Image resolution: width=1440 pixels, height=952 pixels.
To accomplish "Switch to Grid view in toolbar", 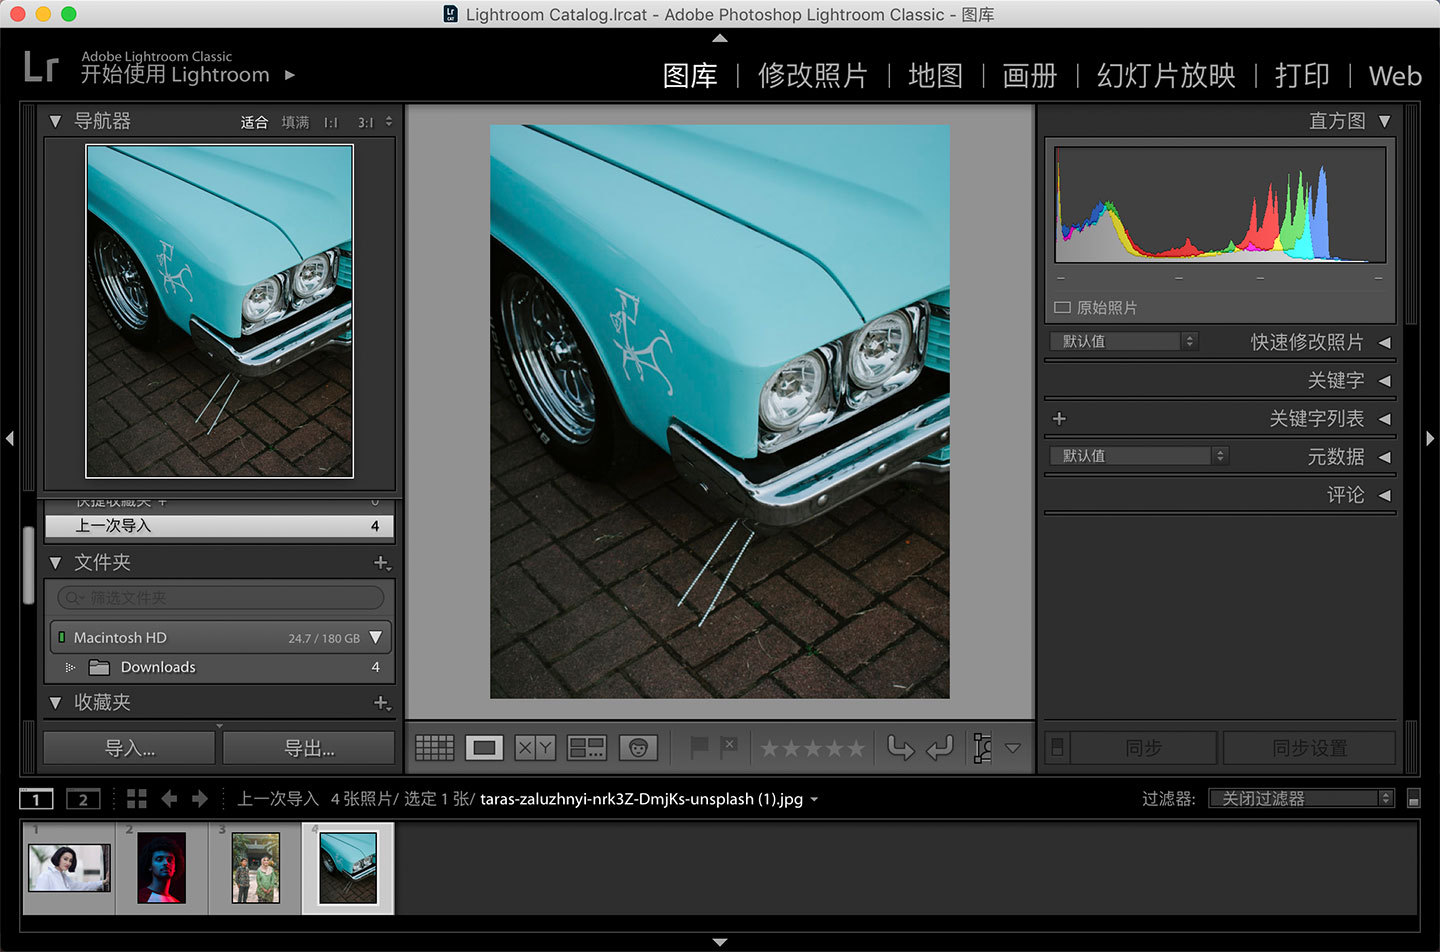I will (434, 747).
